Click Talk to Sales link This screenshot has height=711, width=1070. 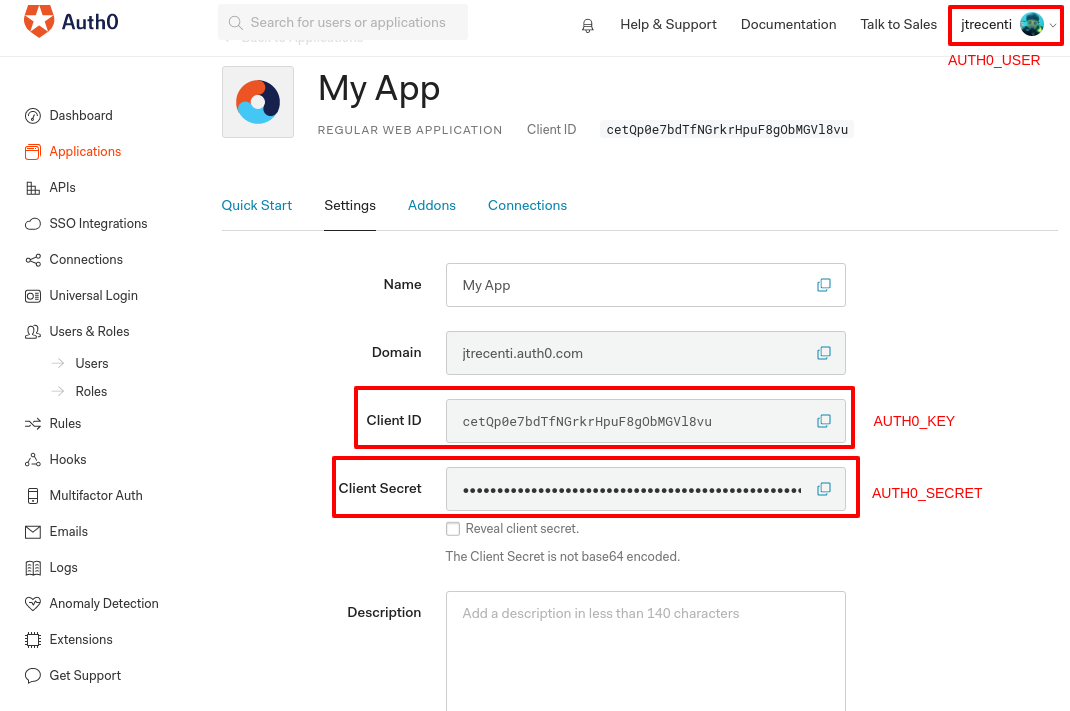[898, 25]
